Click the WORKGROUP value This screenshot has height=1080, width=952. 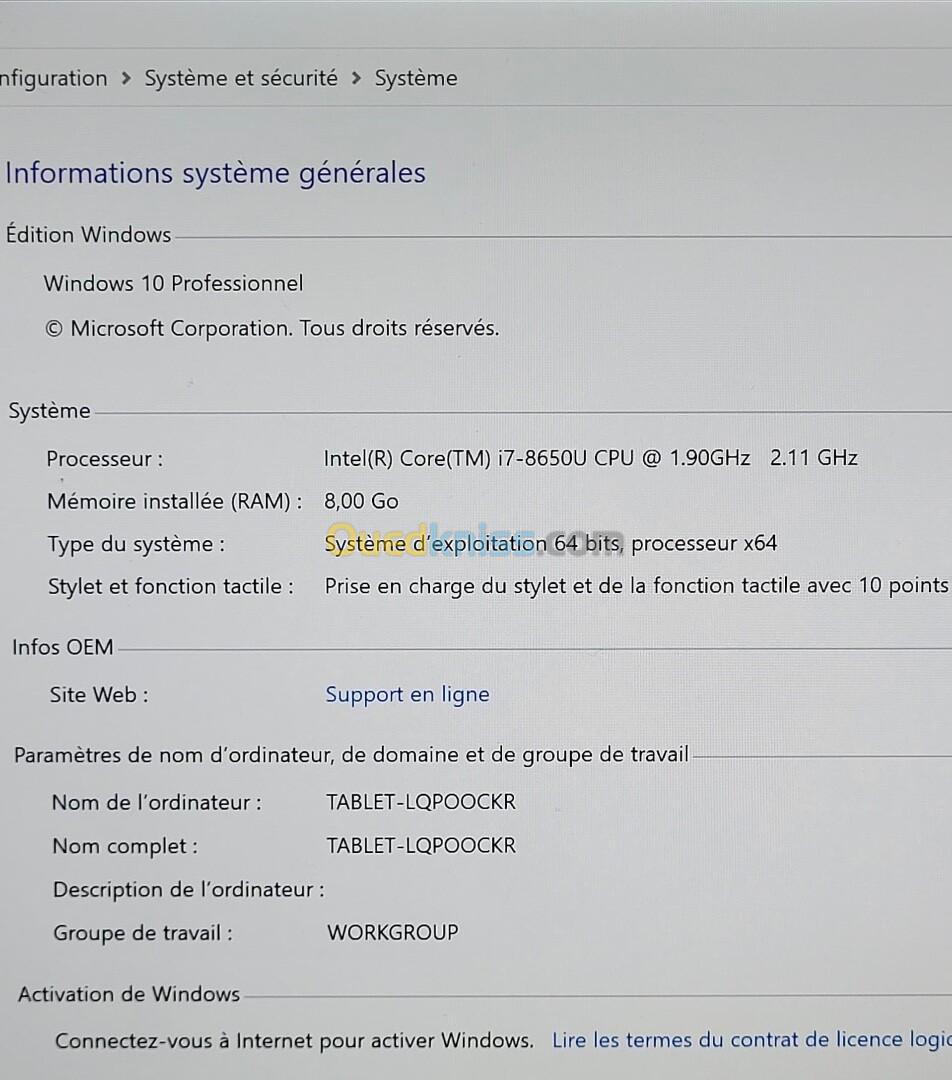(x=393, y=933)
